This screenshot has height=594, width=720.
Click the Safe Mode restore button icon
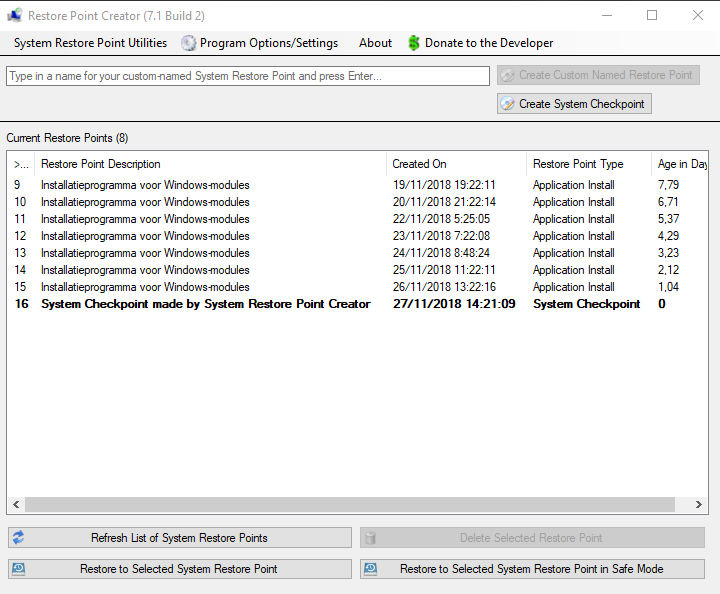[x=371, y=569]
